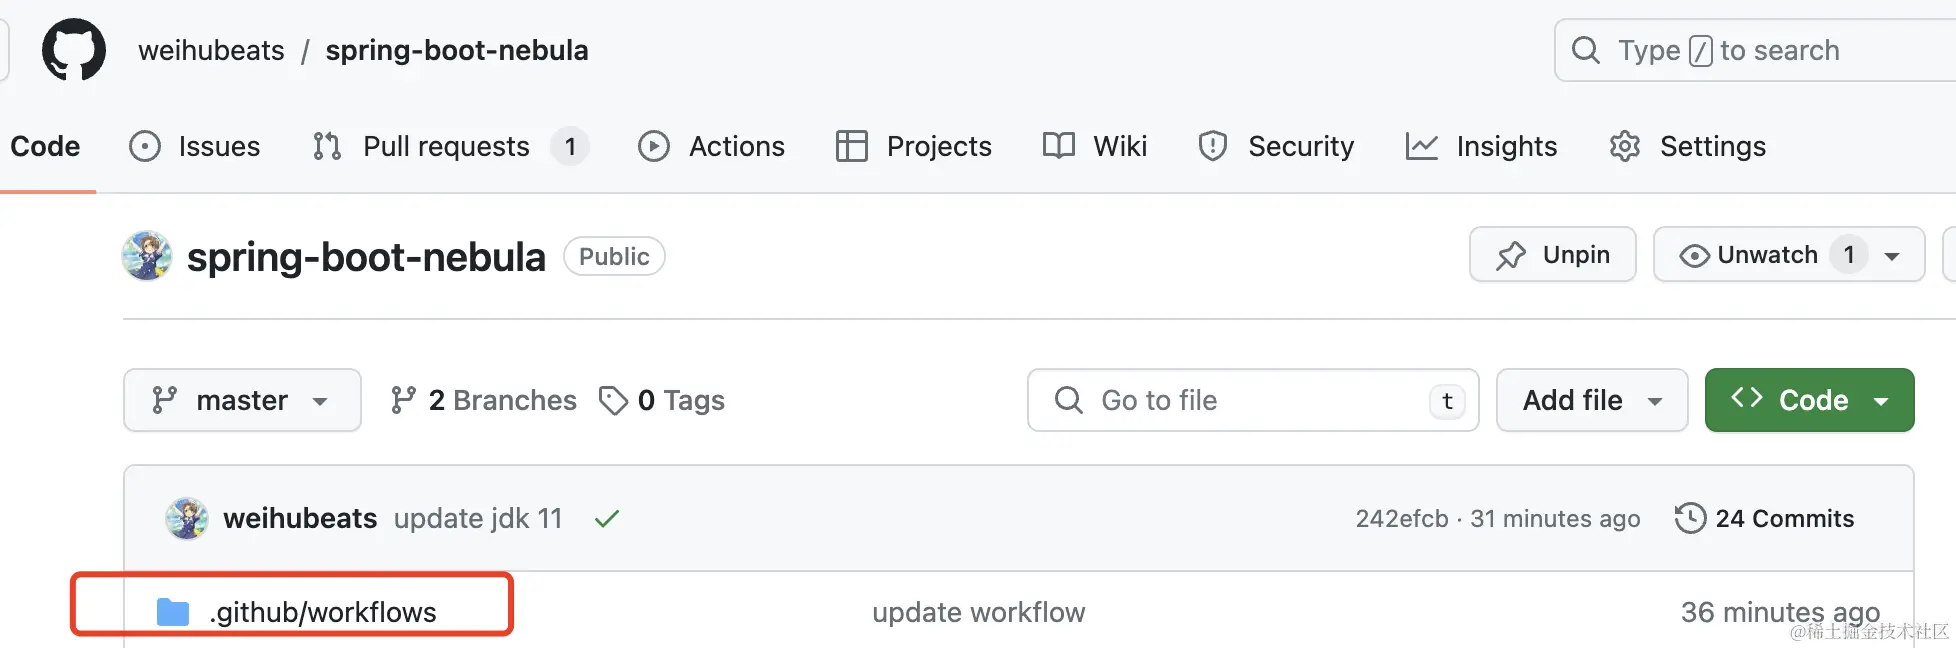1956x648 pixels.
Task: Click the GitHub Octocat logo
Action: click(x=74, y=50)
